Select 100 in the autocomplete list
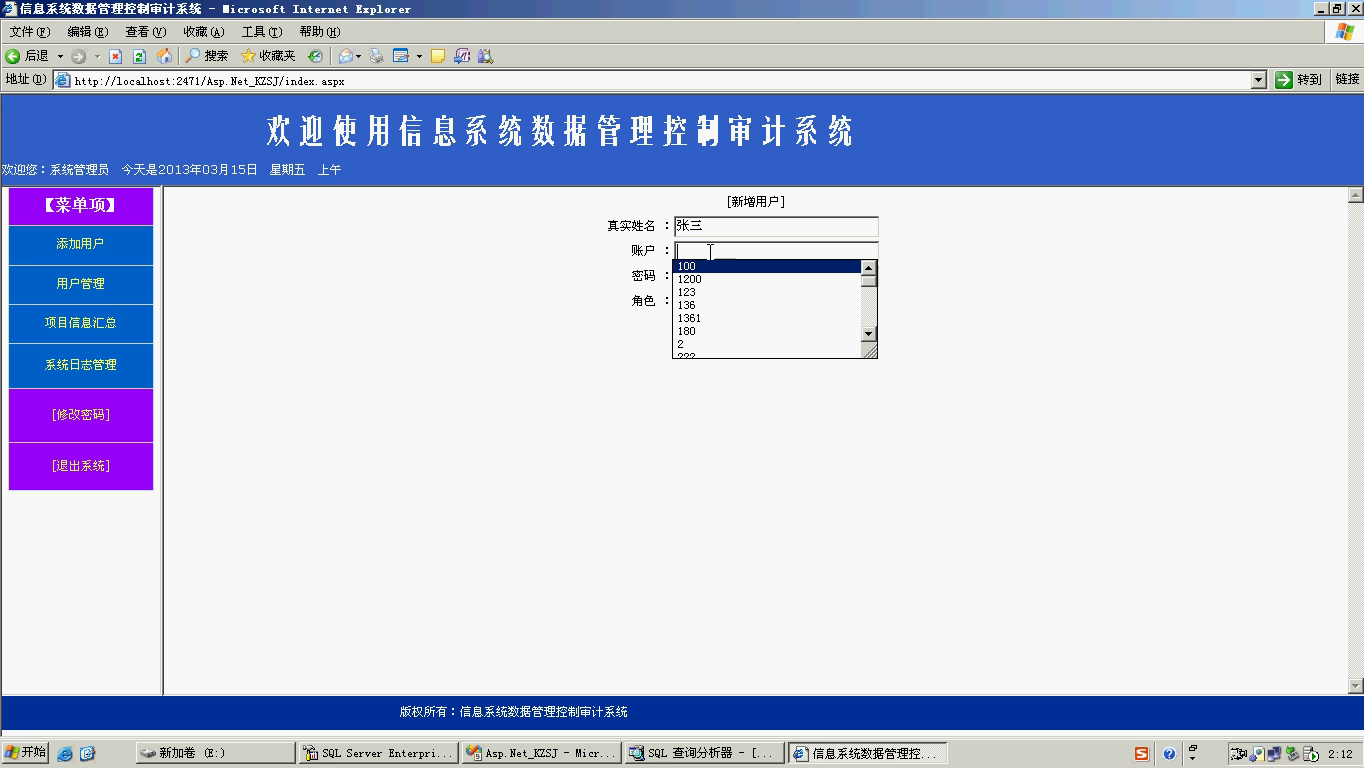The image size is (1364, 768). 768,266
